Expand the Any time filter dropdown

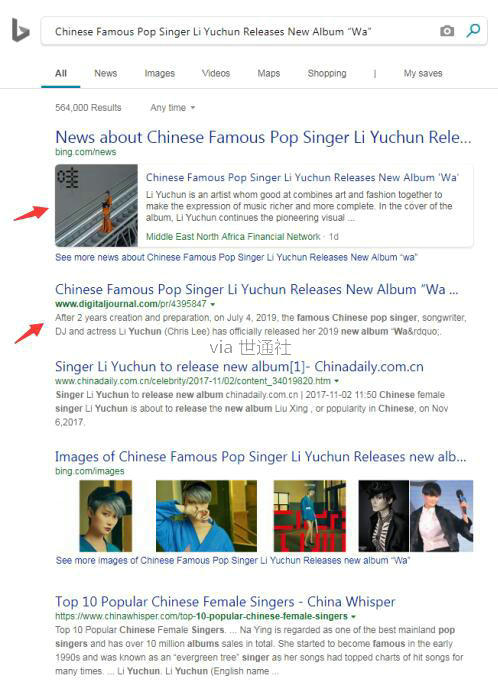173,108
